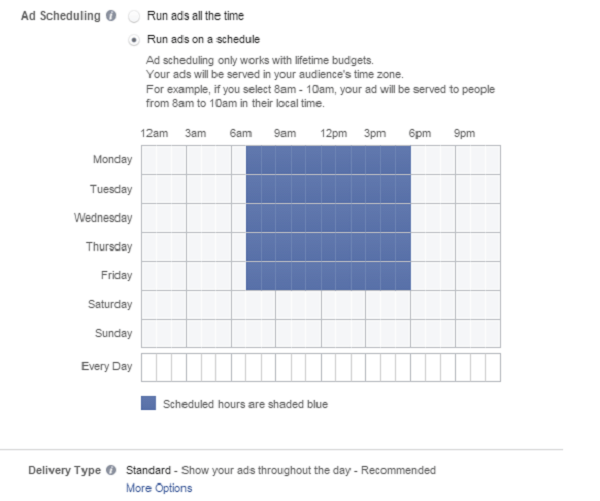Screen dimensions: 600x501
Task: Deselect Monday 9am scheduled cell
Action: [283, 160]
